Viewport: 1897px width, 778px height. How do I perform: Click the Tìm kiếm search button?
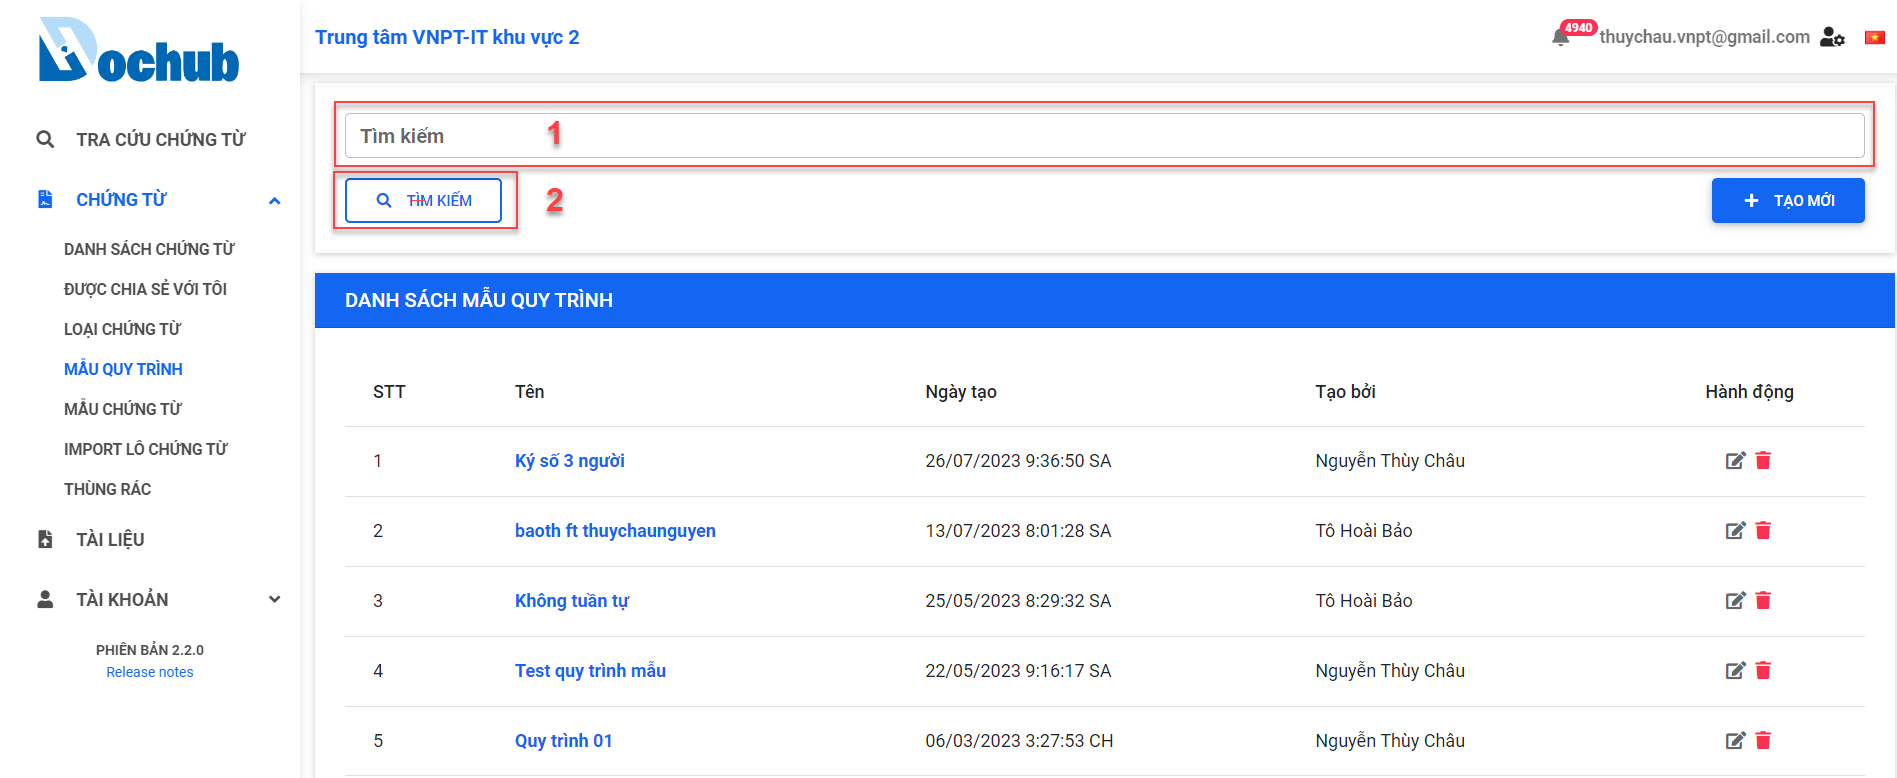tap(423, 200)
